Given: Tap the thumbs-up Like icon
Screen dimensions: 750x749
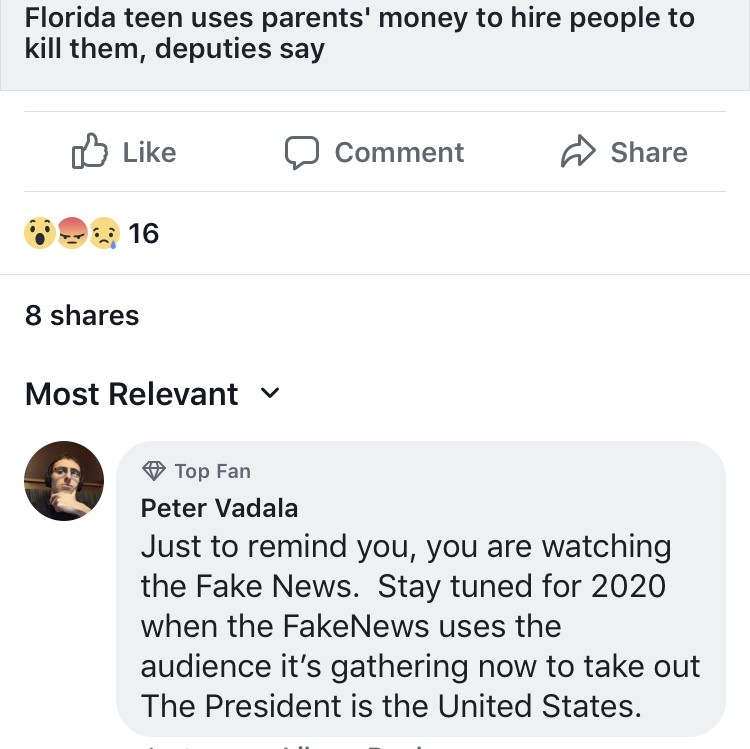Looking at the screenshot, I should pos(89,152).
